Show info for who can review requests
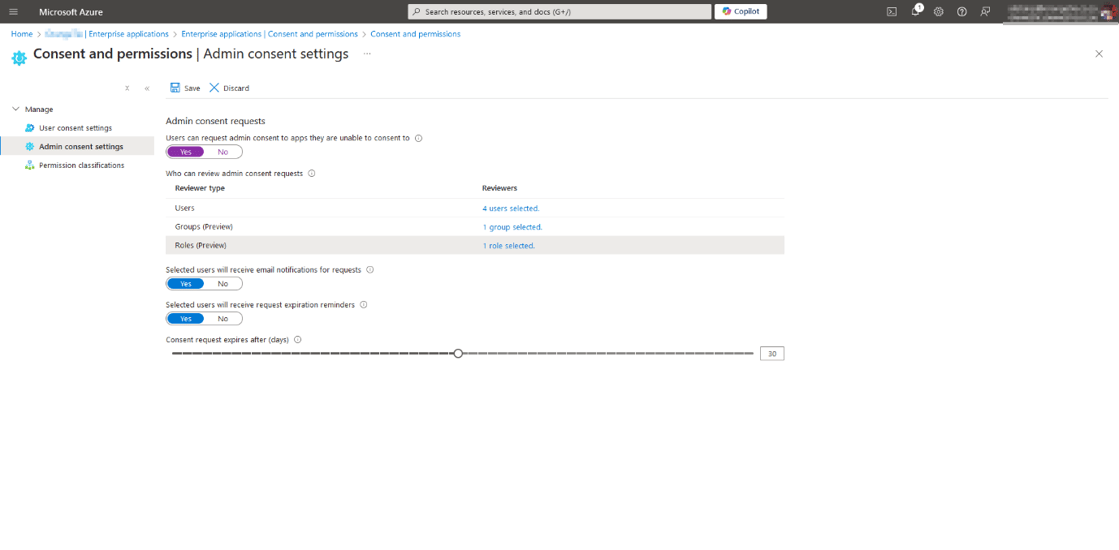This screenshot has height=550, width=1119. click(312, 173)
